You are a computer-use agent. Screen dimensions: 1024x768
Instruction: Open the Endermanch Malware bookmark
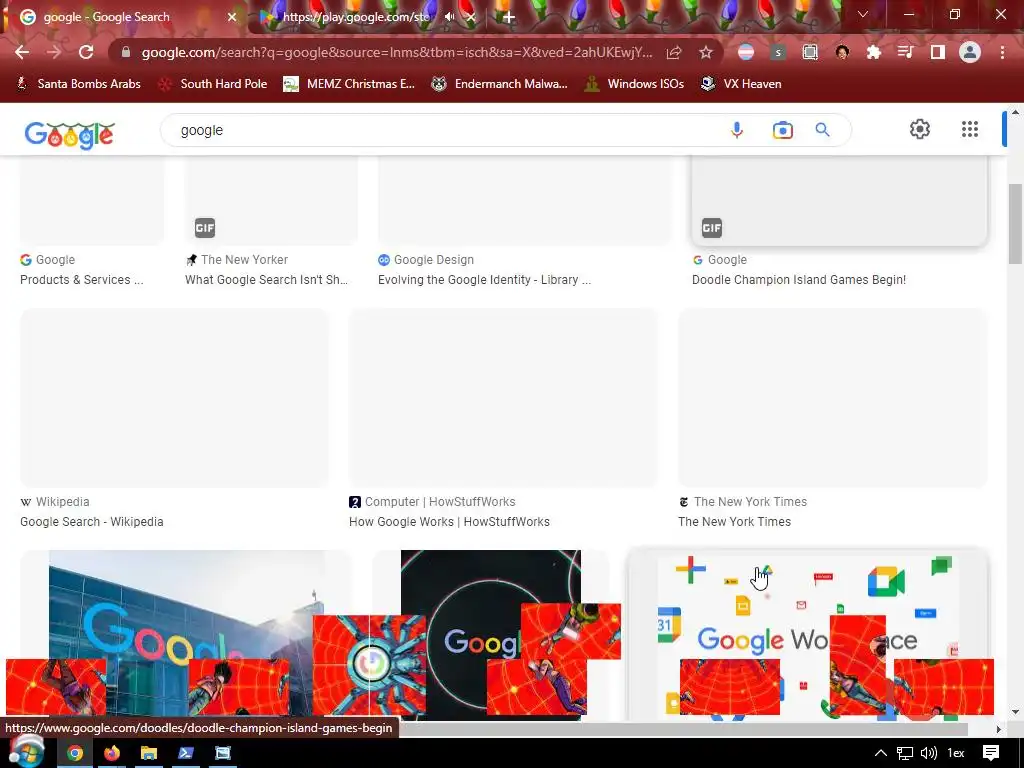500,84
